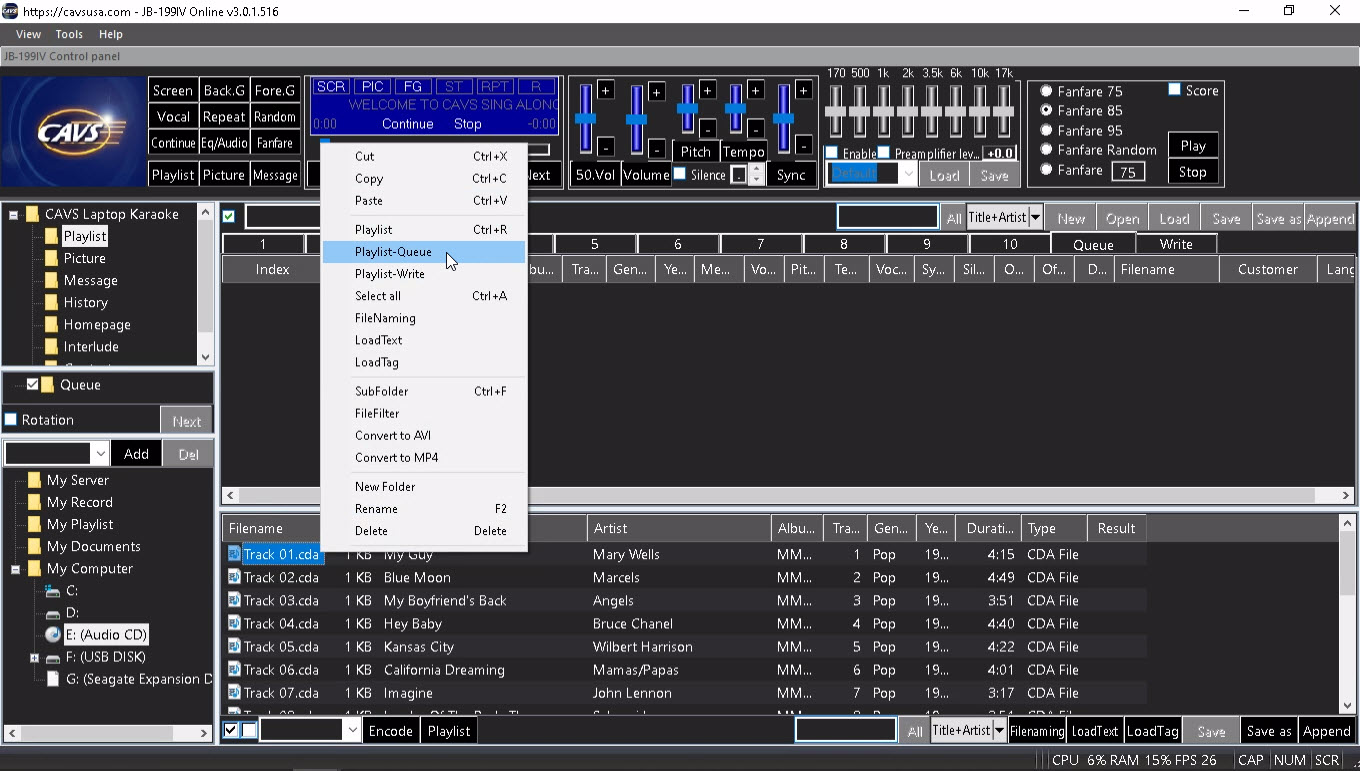Viewport: 1360px width, 771px height.
Task: Open the equalizer Default preset dropdown
Action: coord(908,174)
